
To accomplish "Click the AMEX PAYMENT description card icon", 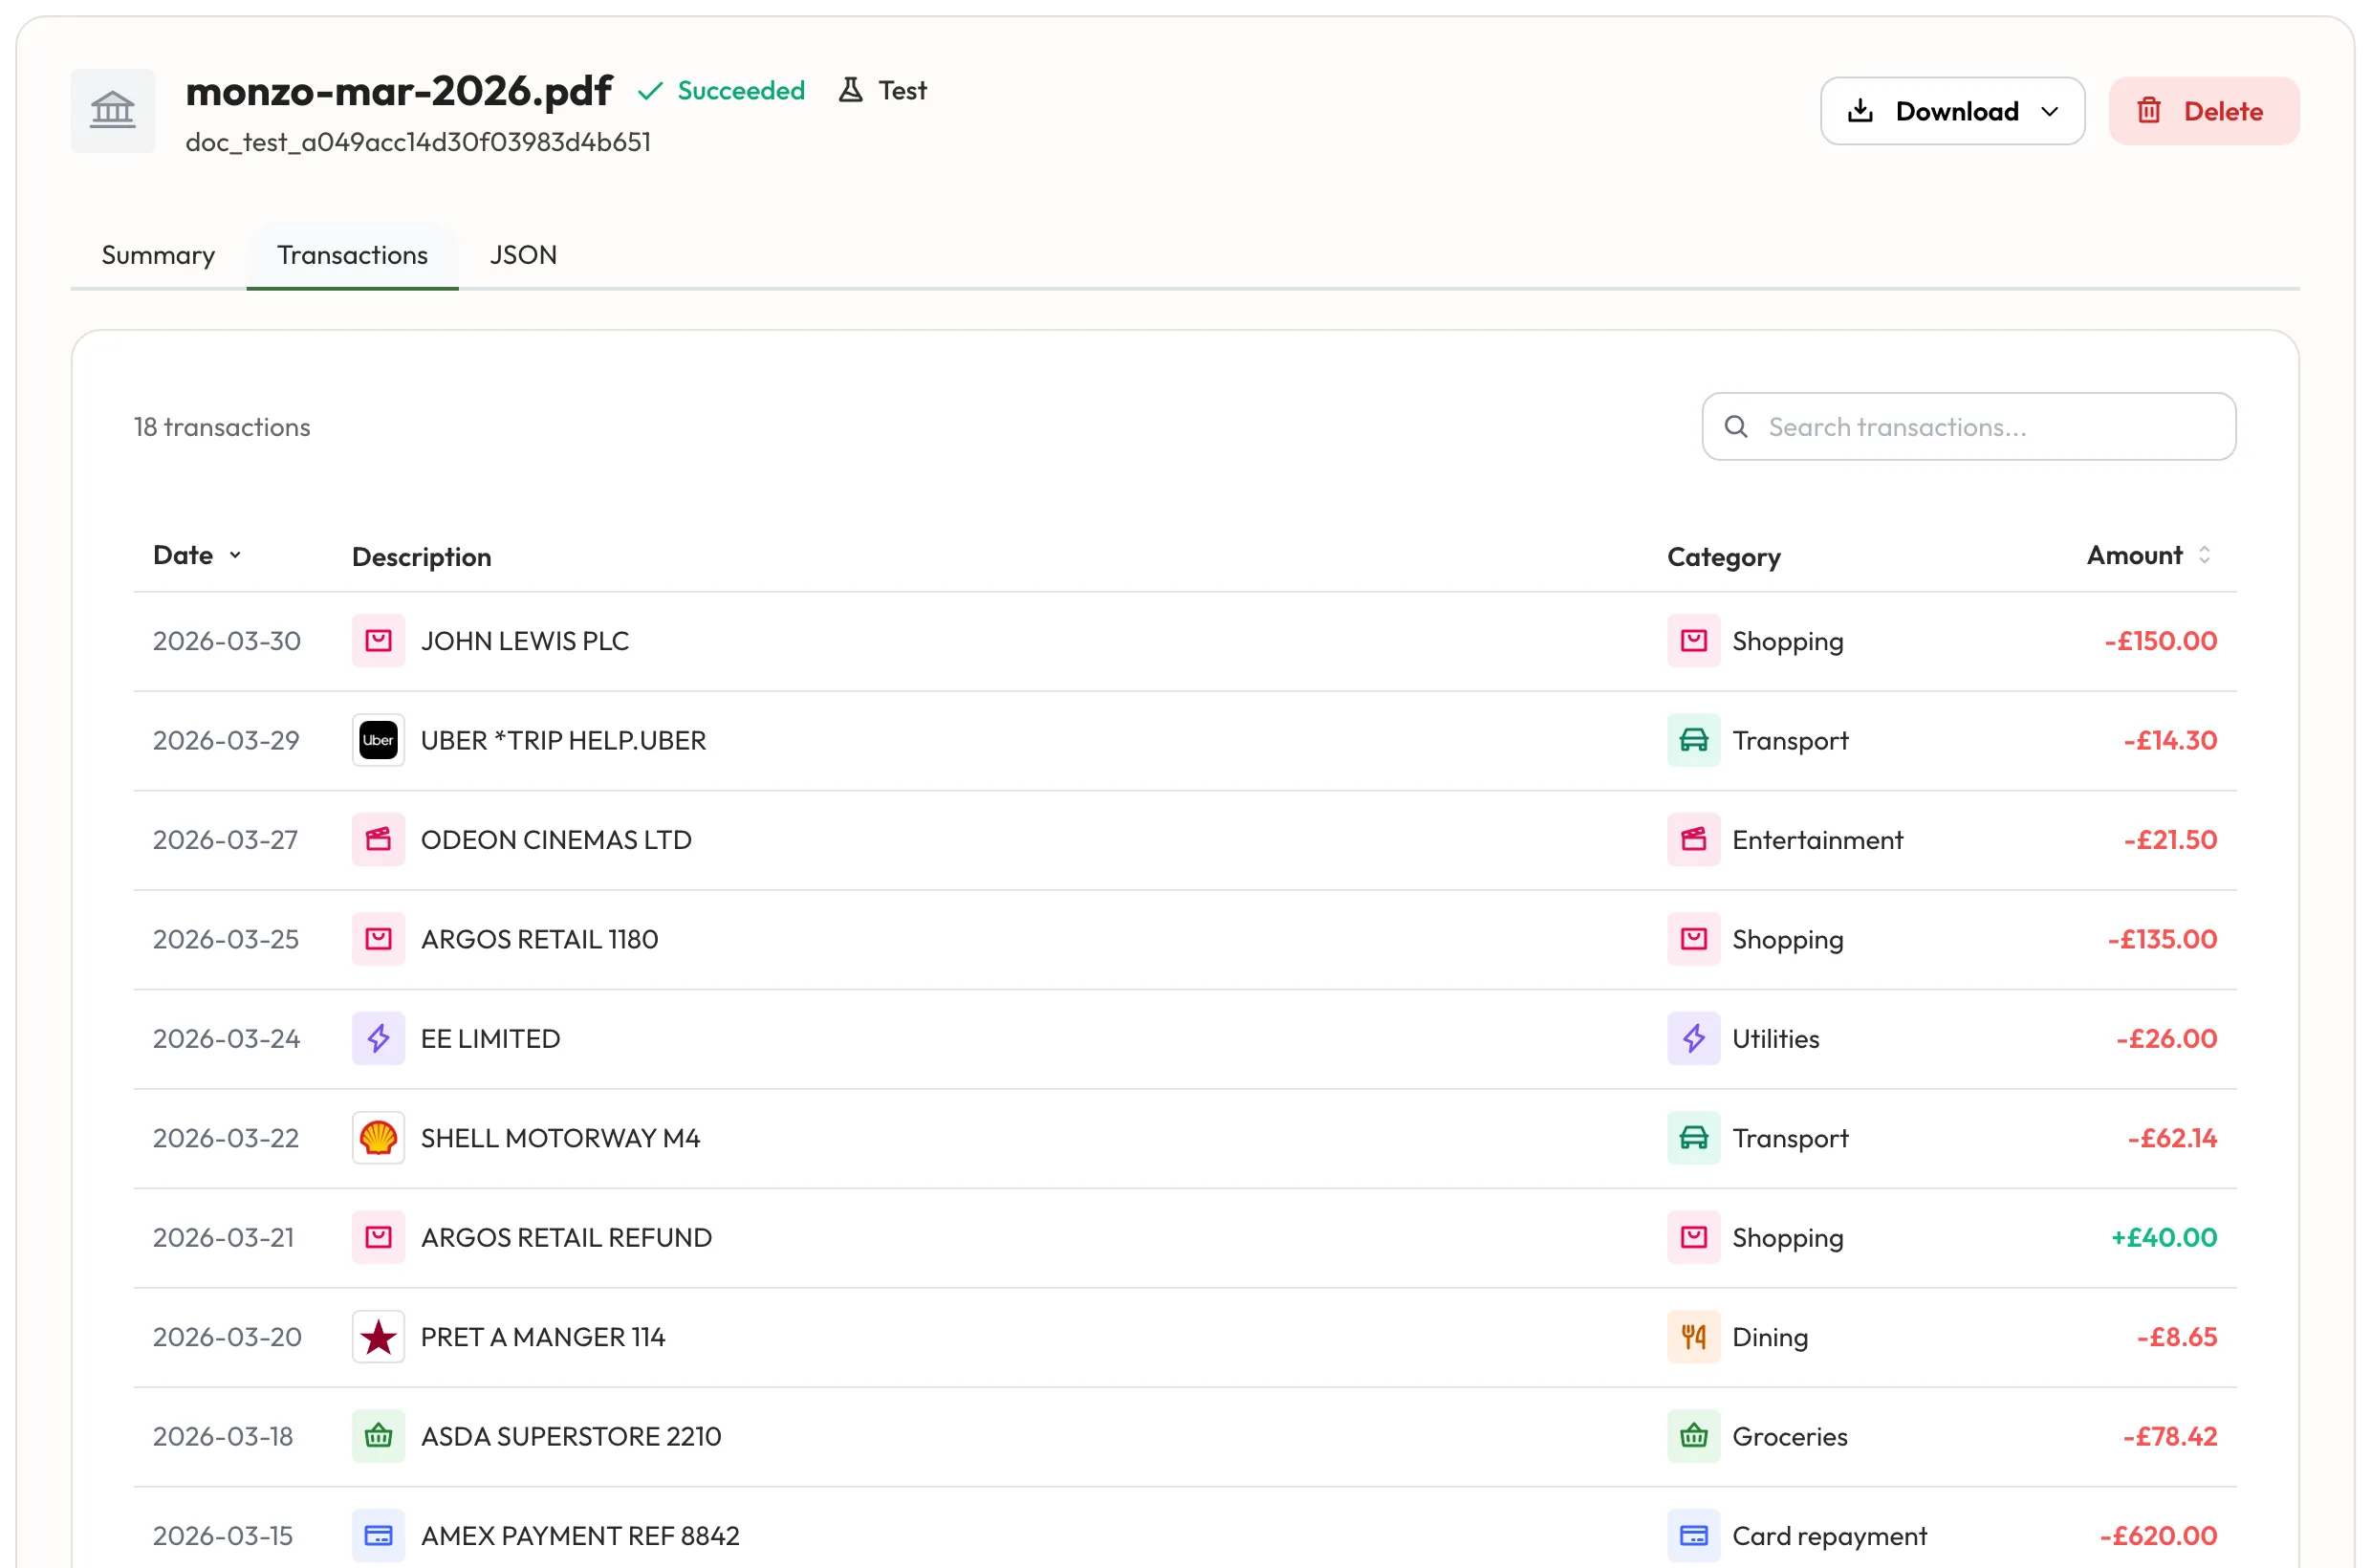I will coord(378,1536).
